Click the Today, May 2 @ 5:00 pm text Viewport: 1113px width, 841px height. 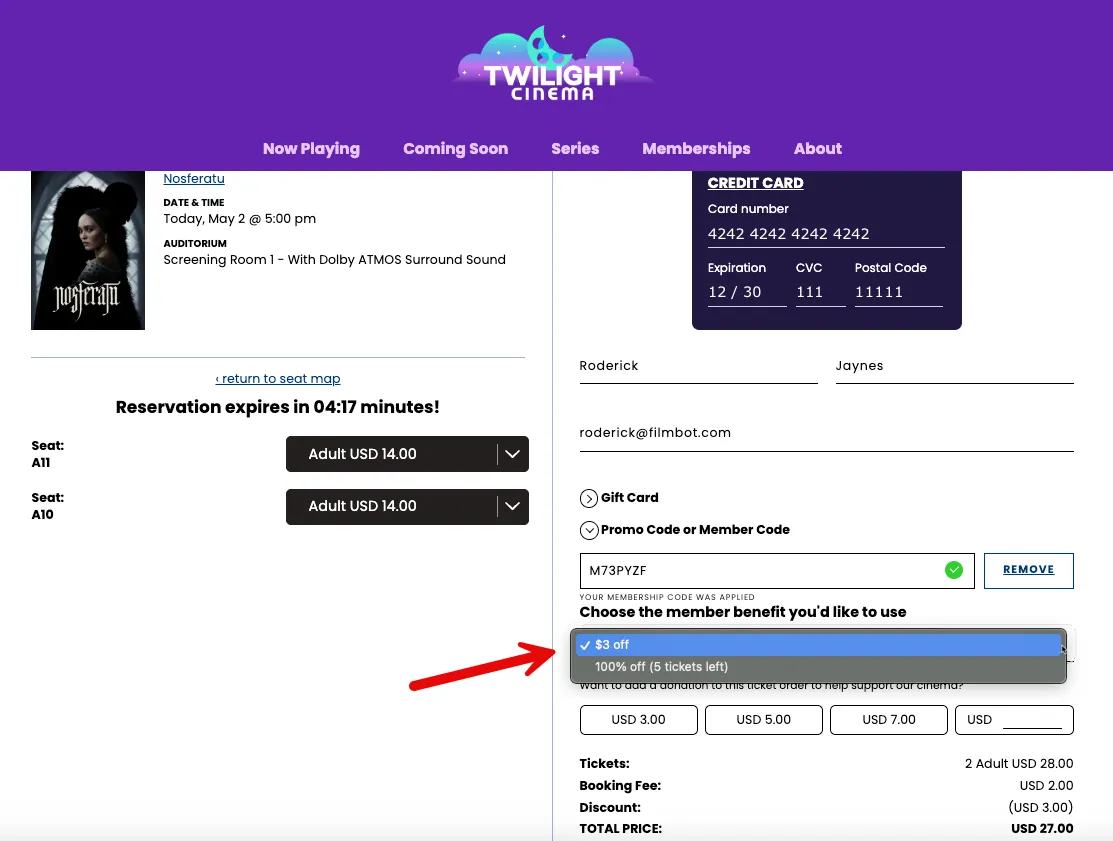click(x=240, y=219)
